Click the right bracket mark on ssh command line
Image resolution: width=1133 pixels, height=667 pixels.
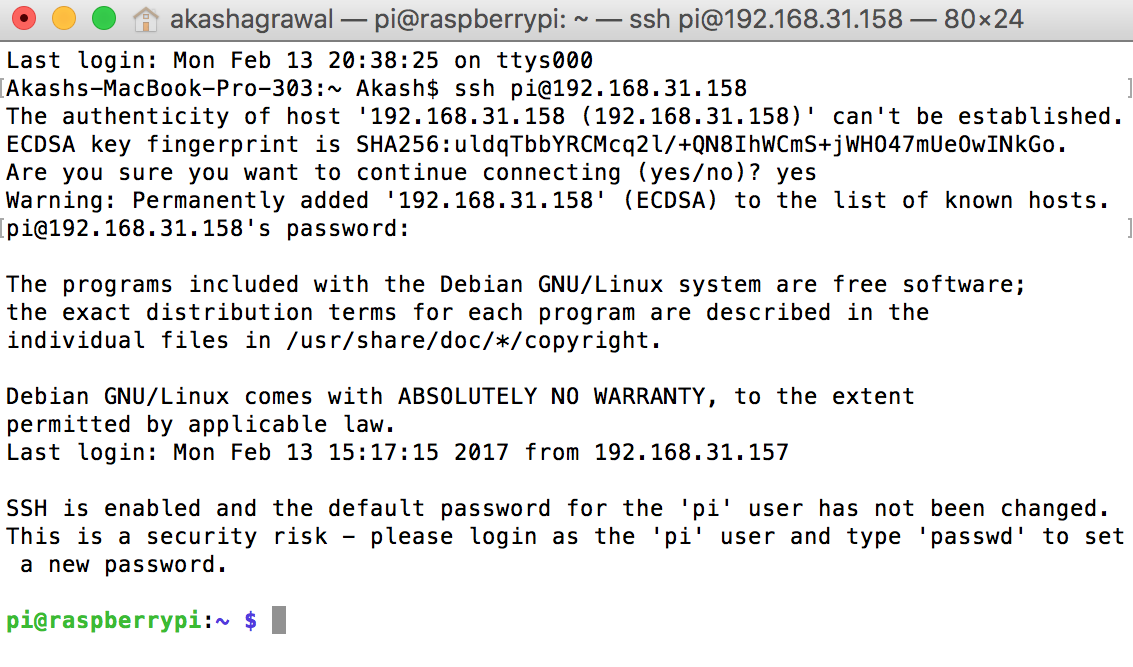[1129, 88]
